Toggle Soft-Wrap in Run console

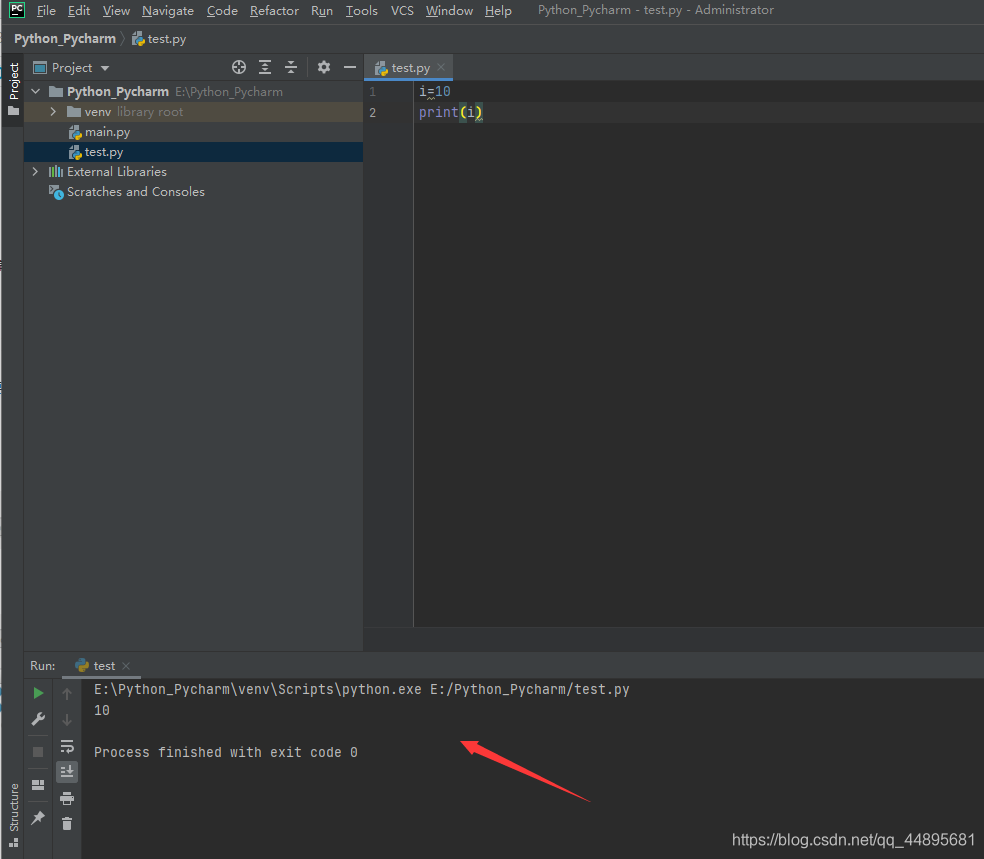[x=67, y=746]
